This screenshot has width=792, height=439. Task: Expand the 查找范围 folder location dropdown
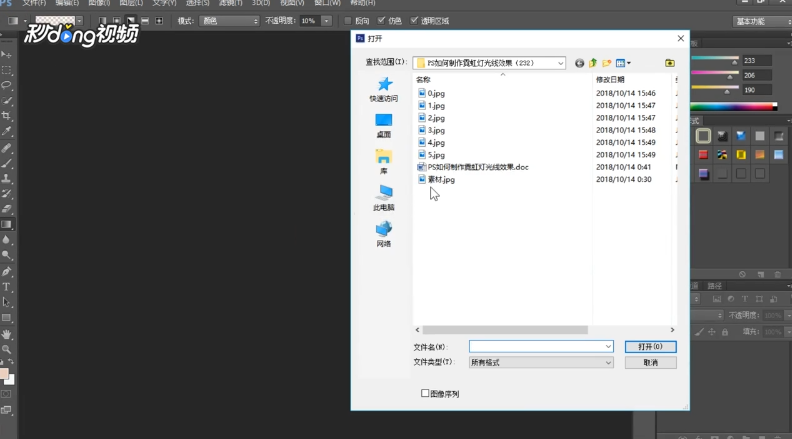point(560,63)
